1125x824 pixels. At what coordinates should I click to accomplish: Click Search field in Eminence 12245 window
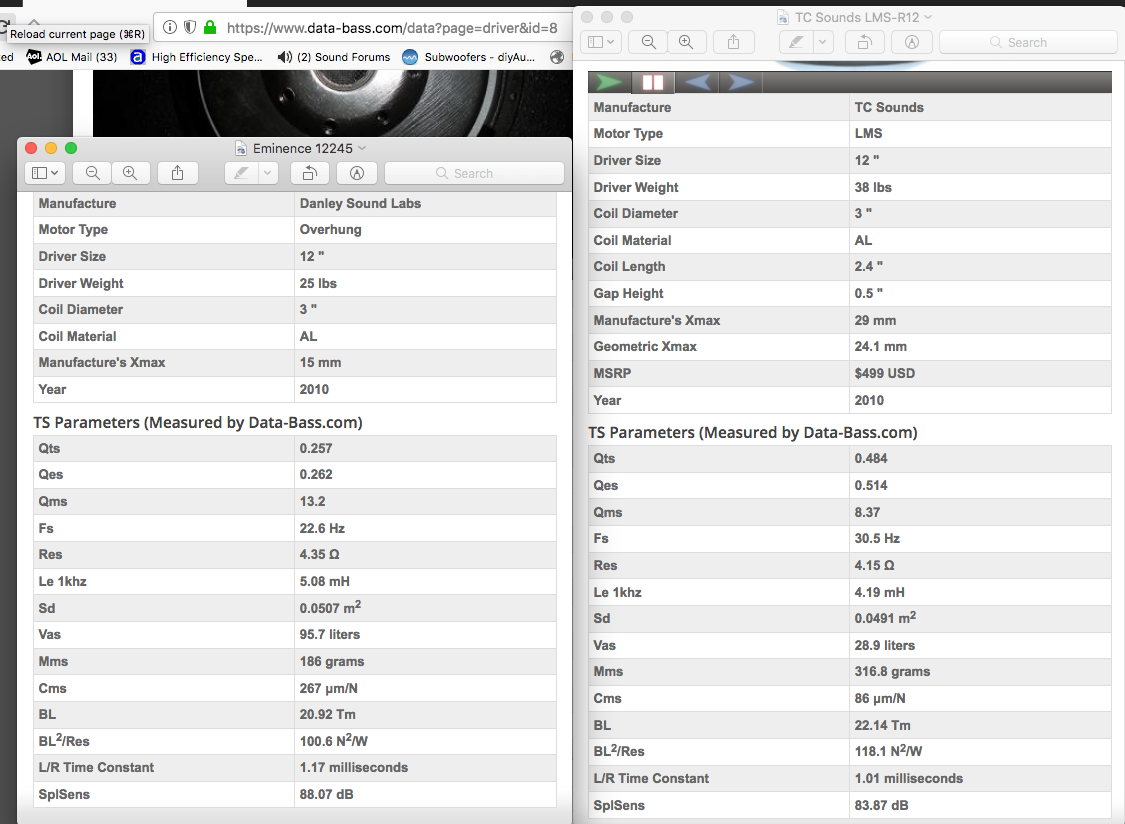point(474,173)
